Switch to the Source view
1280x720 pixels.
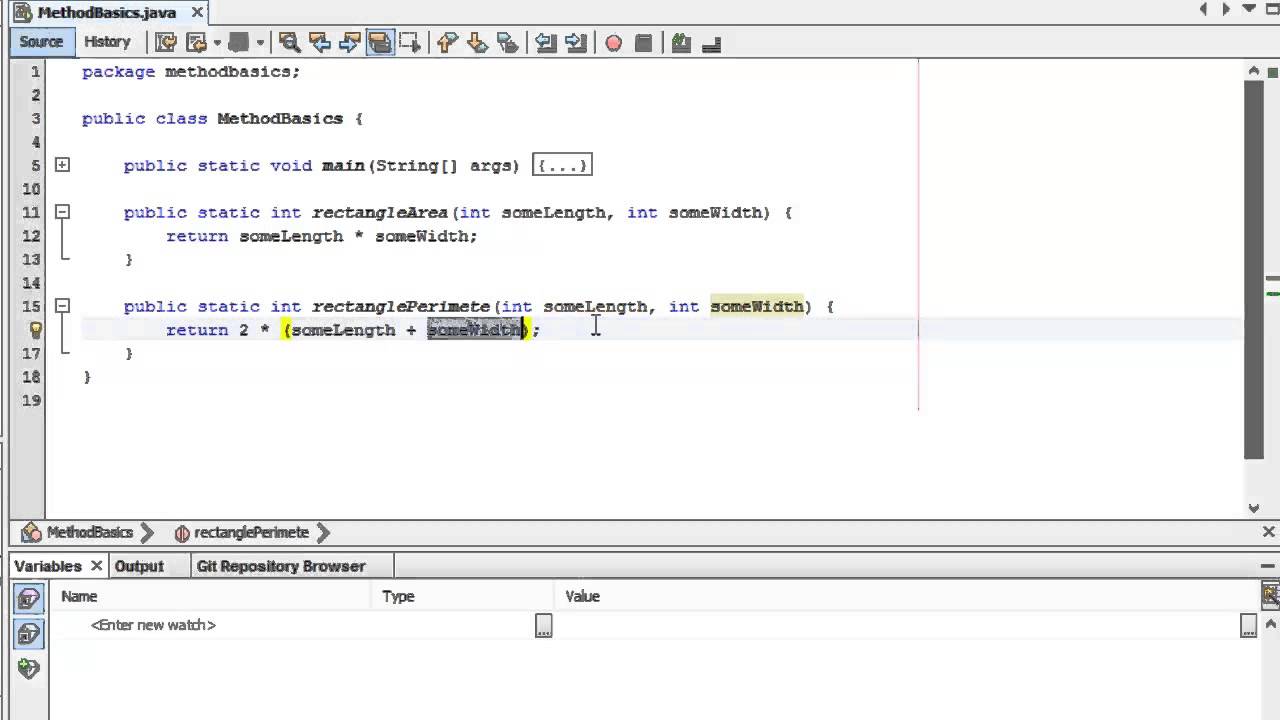tap(41, 42)
